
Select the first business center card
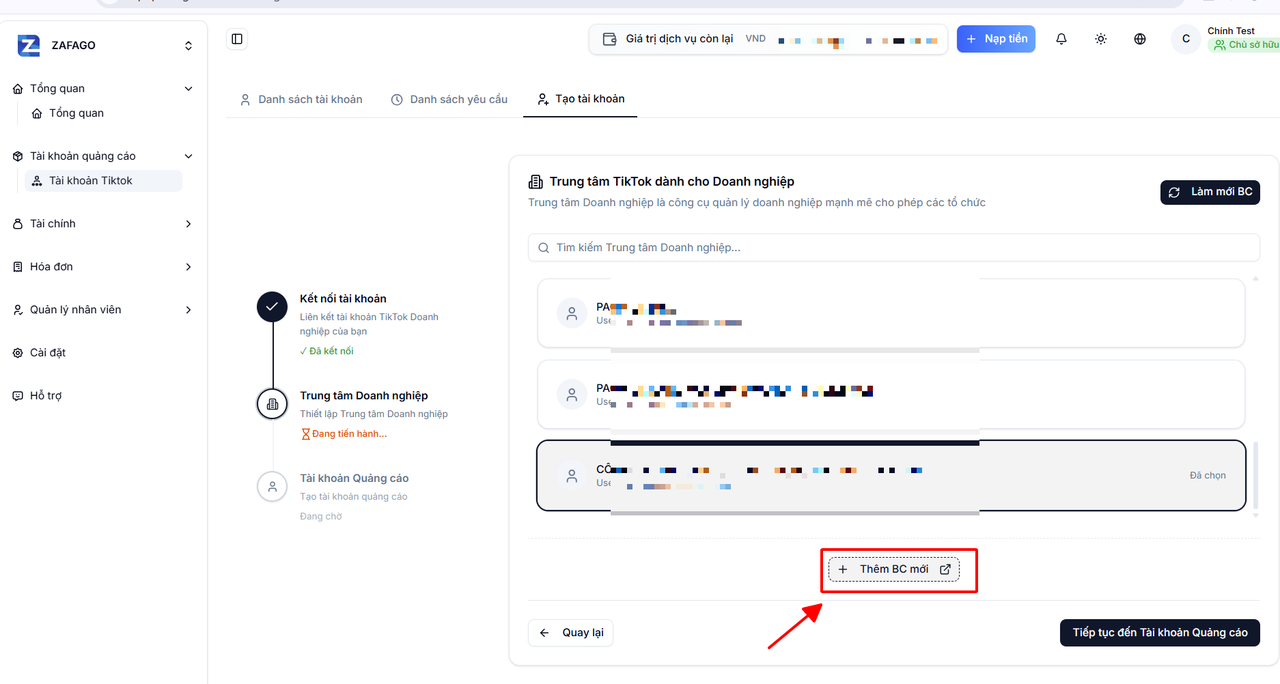[891, 313]
